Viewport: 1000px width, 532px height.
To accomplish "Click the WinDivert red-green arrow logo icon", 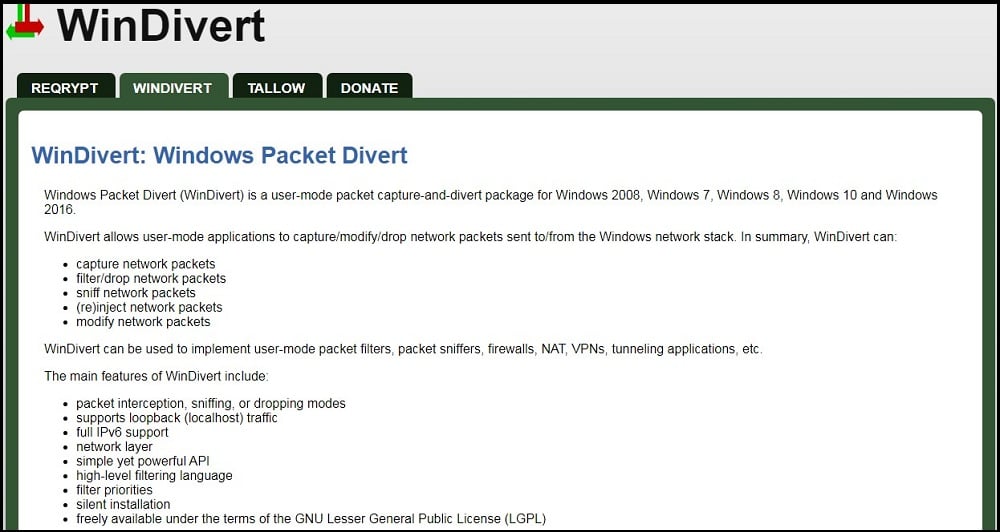I will pos(26,22).
